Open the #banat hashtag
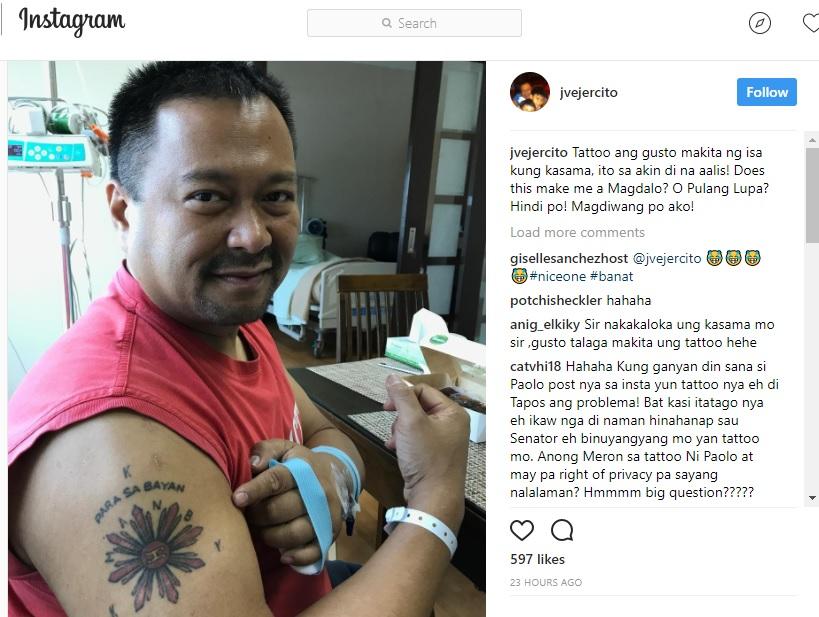Image resolution: width=819 pixels, height=617 pixels. pos(612,276)
